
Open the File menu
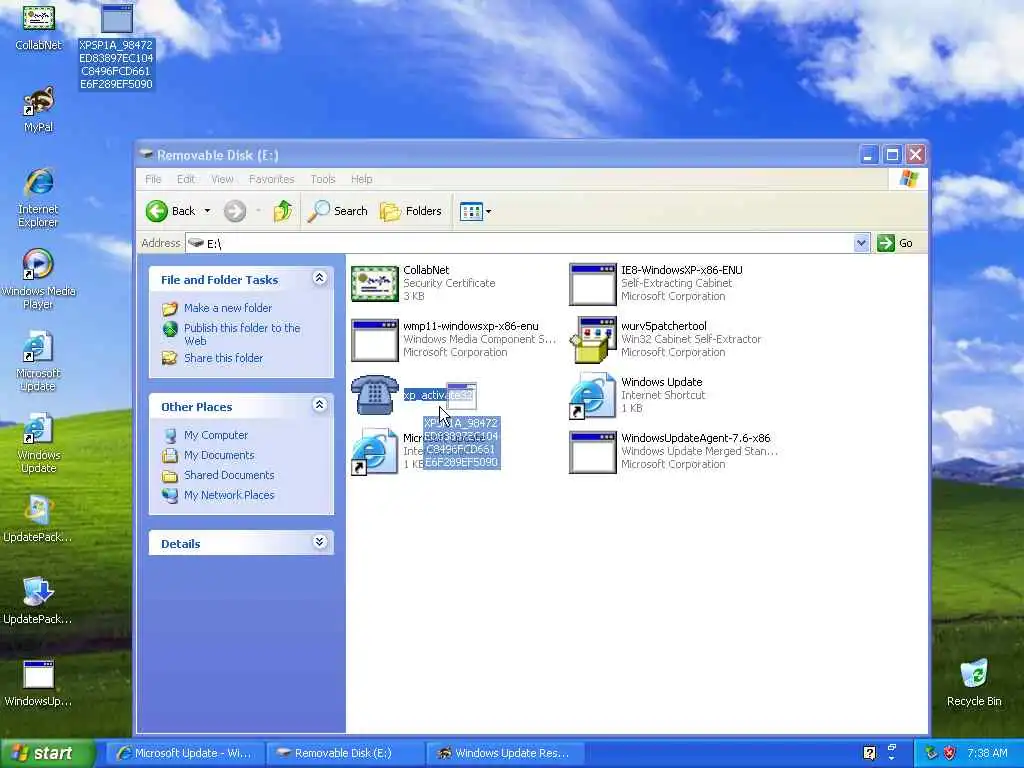pos(153,179)
